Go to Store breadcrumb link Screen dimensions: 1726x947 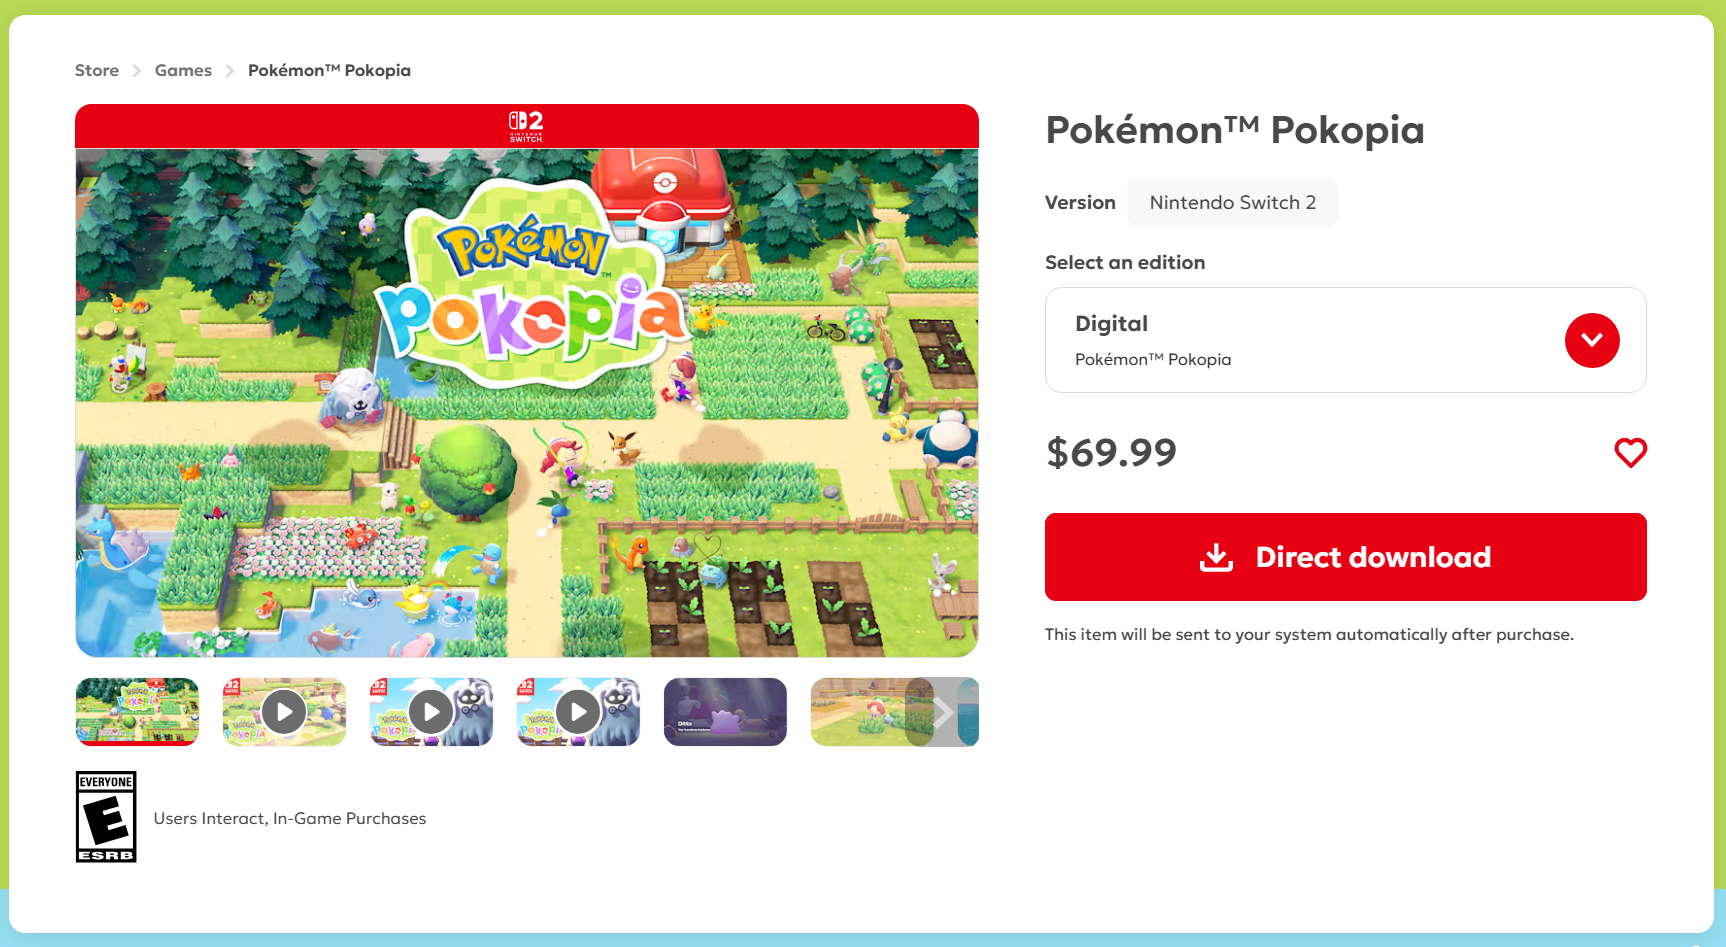[97, 70]
